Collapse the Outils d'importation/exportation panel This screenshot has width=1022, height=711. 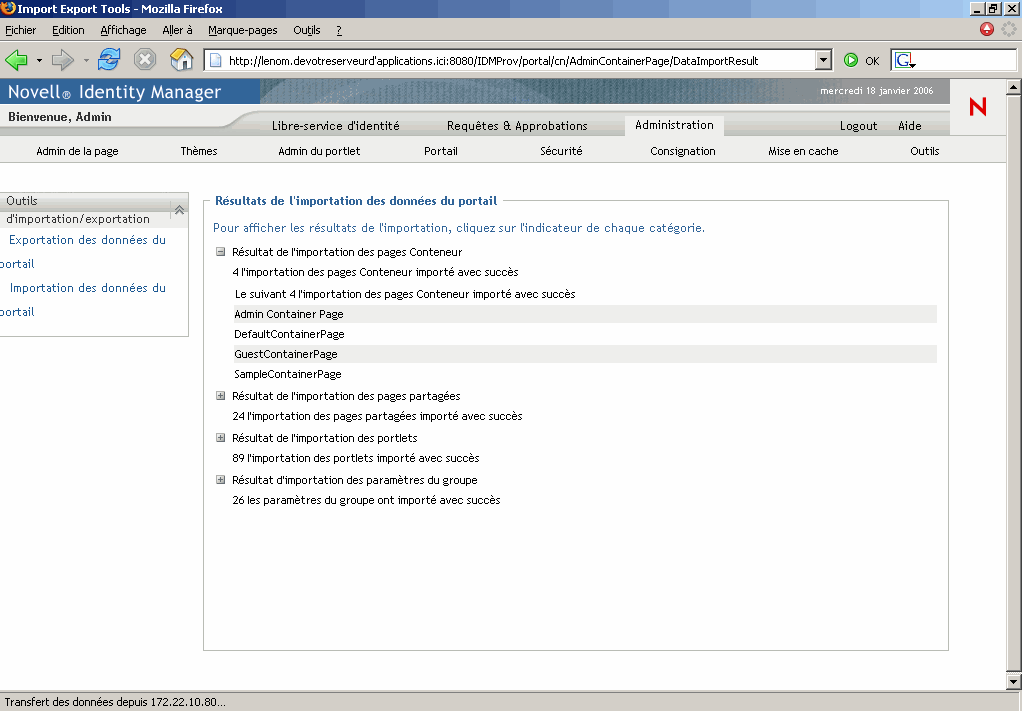(179, 210)
